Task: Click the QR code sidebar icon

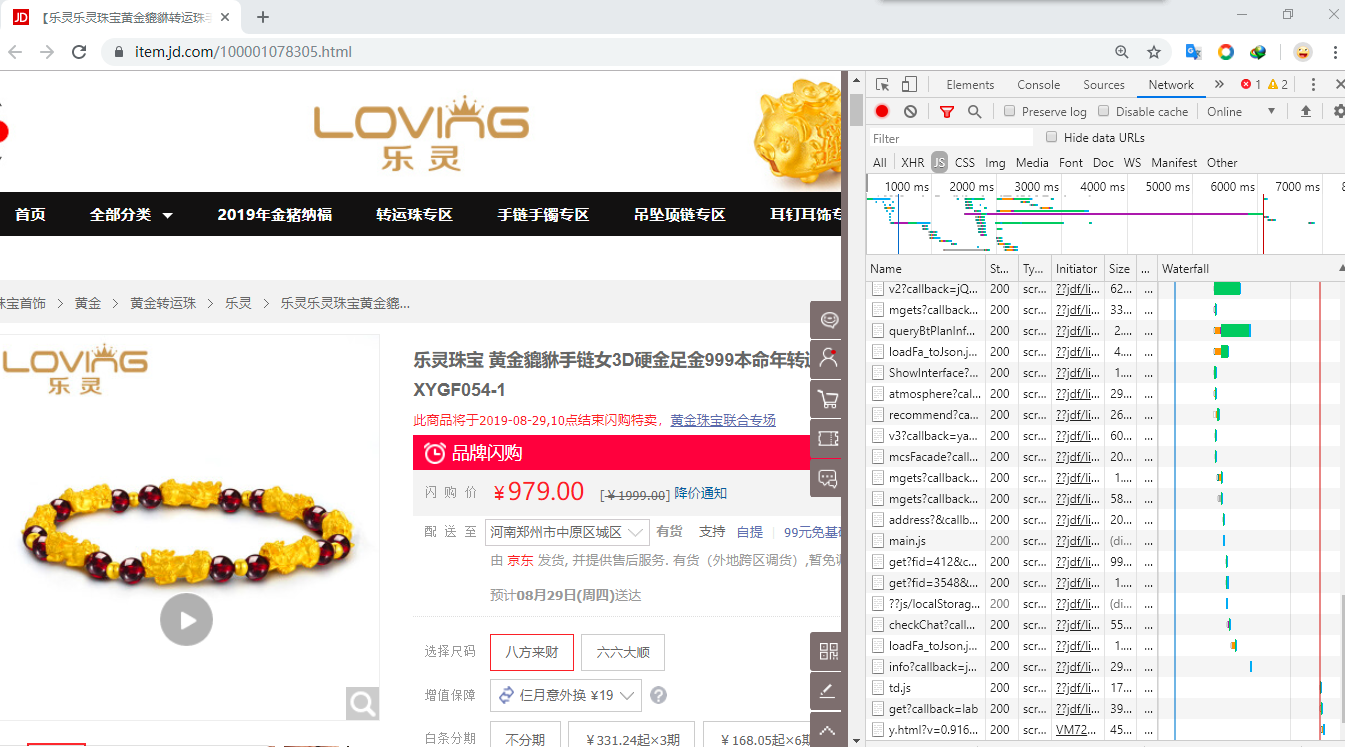Action: tap(828, 652)
